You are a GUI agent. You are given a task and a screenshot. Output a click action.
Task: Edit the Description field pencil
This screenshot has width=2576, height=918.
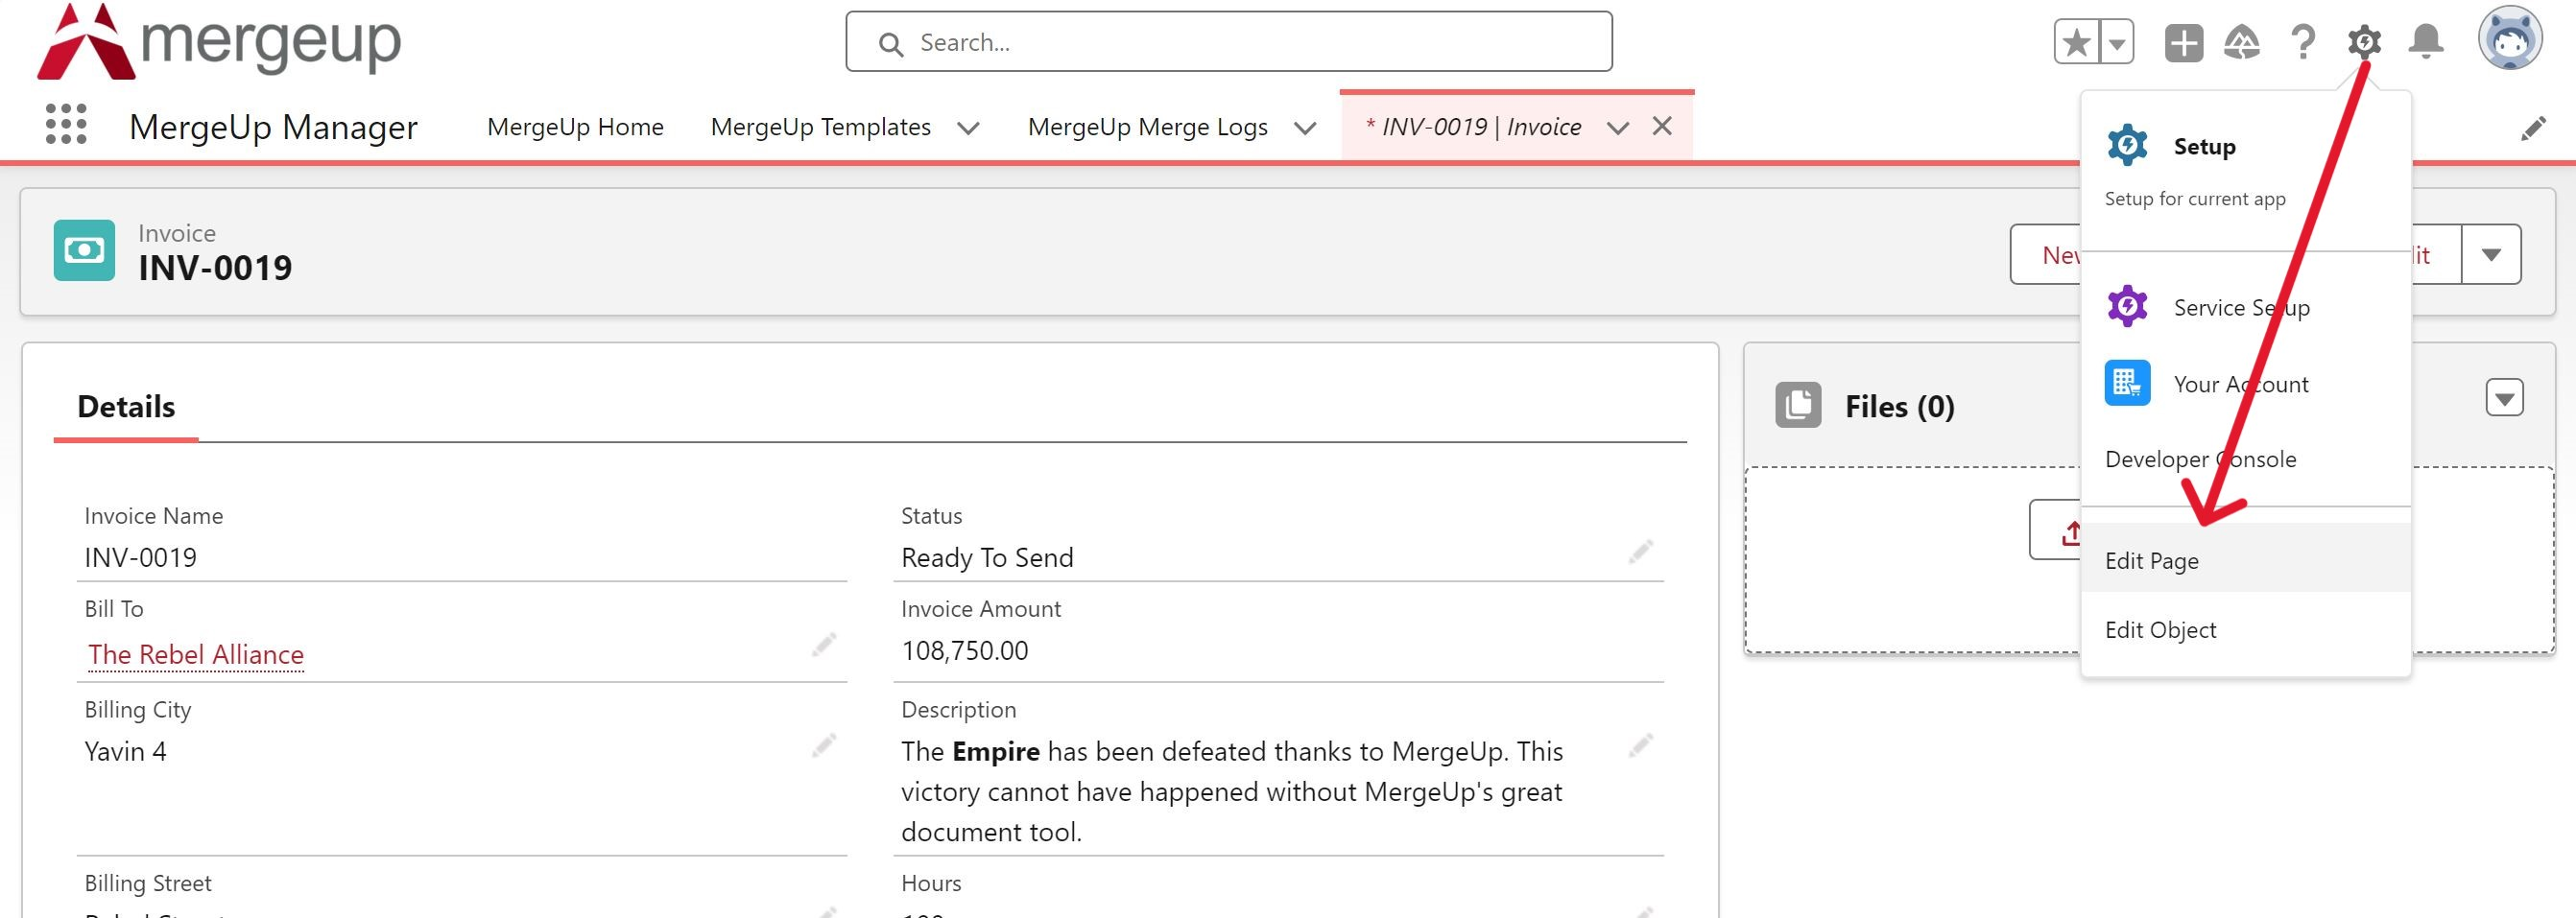(1640, 746)
